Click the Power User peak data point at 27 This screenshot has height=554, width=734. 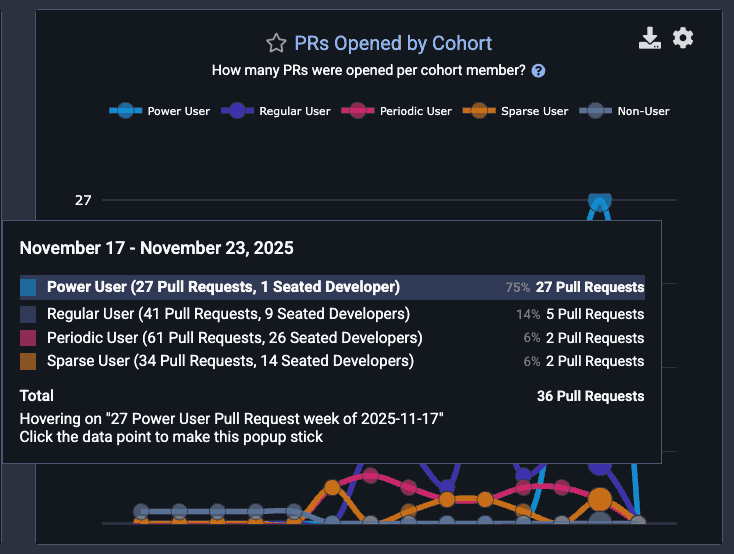pos(599,201)
